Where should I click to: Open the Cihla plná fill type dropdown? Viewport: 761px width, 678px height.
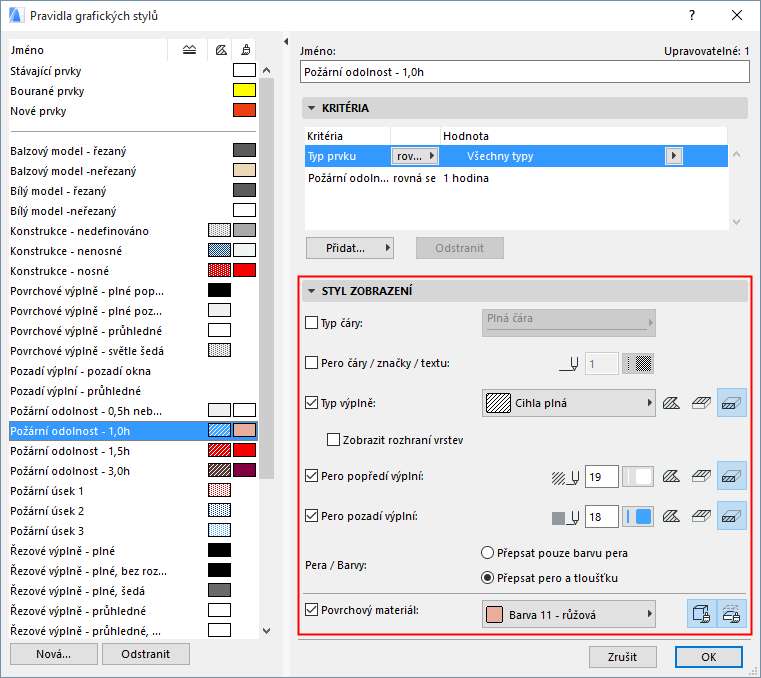coord(569,403)
